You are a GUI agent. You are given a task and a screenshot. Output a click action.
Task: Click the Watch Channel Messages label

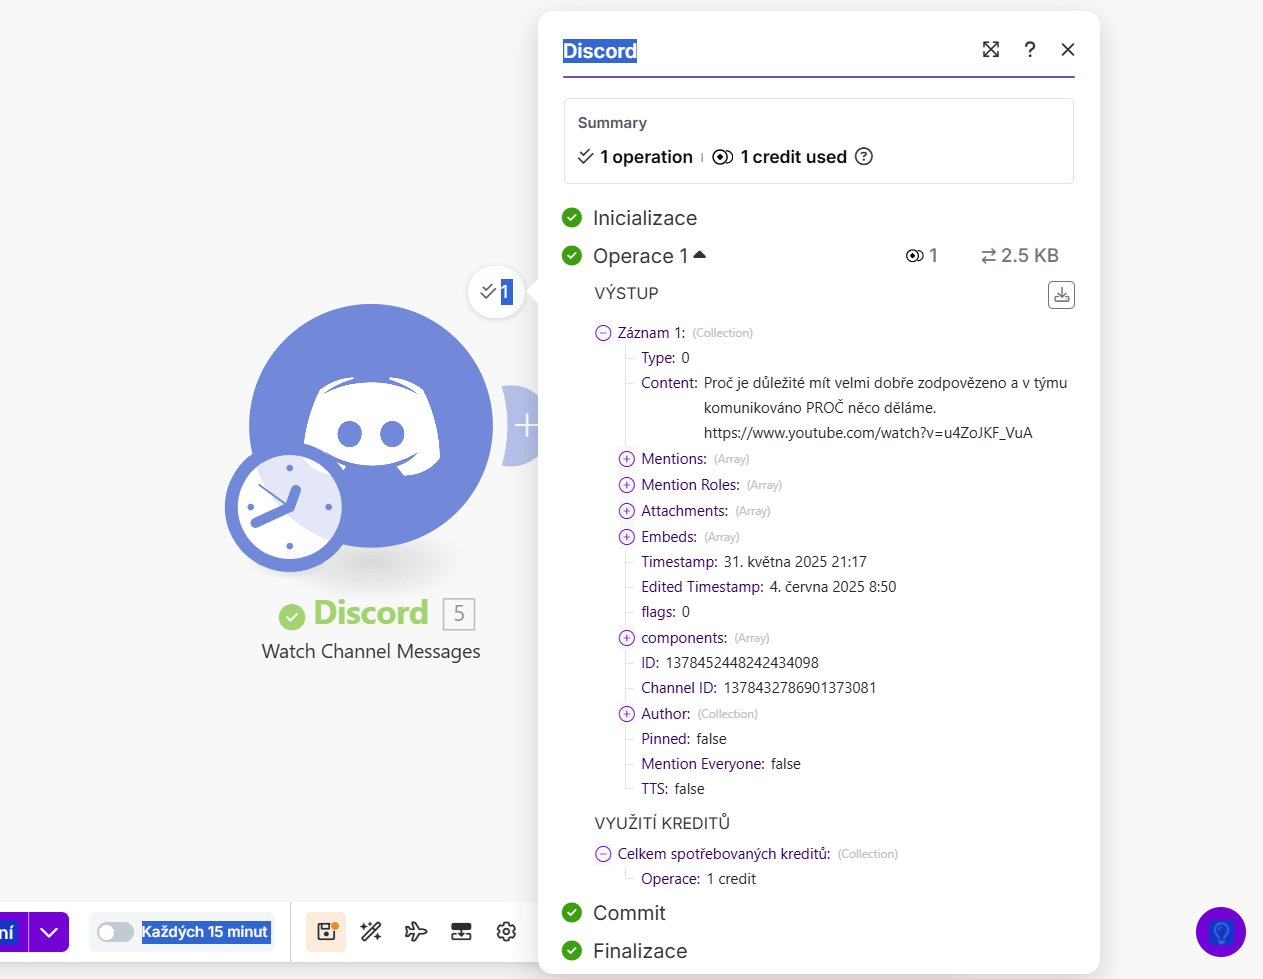(371, 652)
